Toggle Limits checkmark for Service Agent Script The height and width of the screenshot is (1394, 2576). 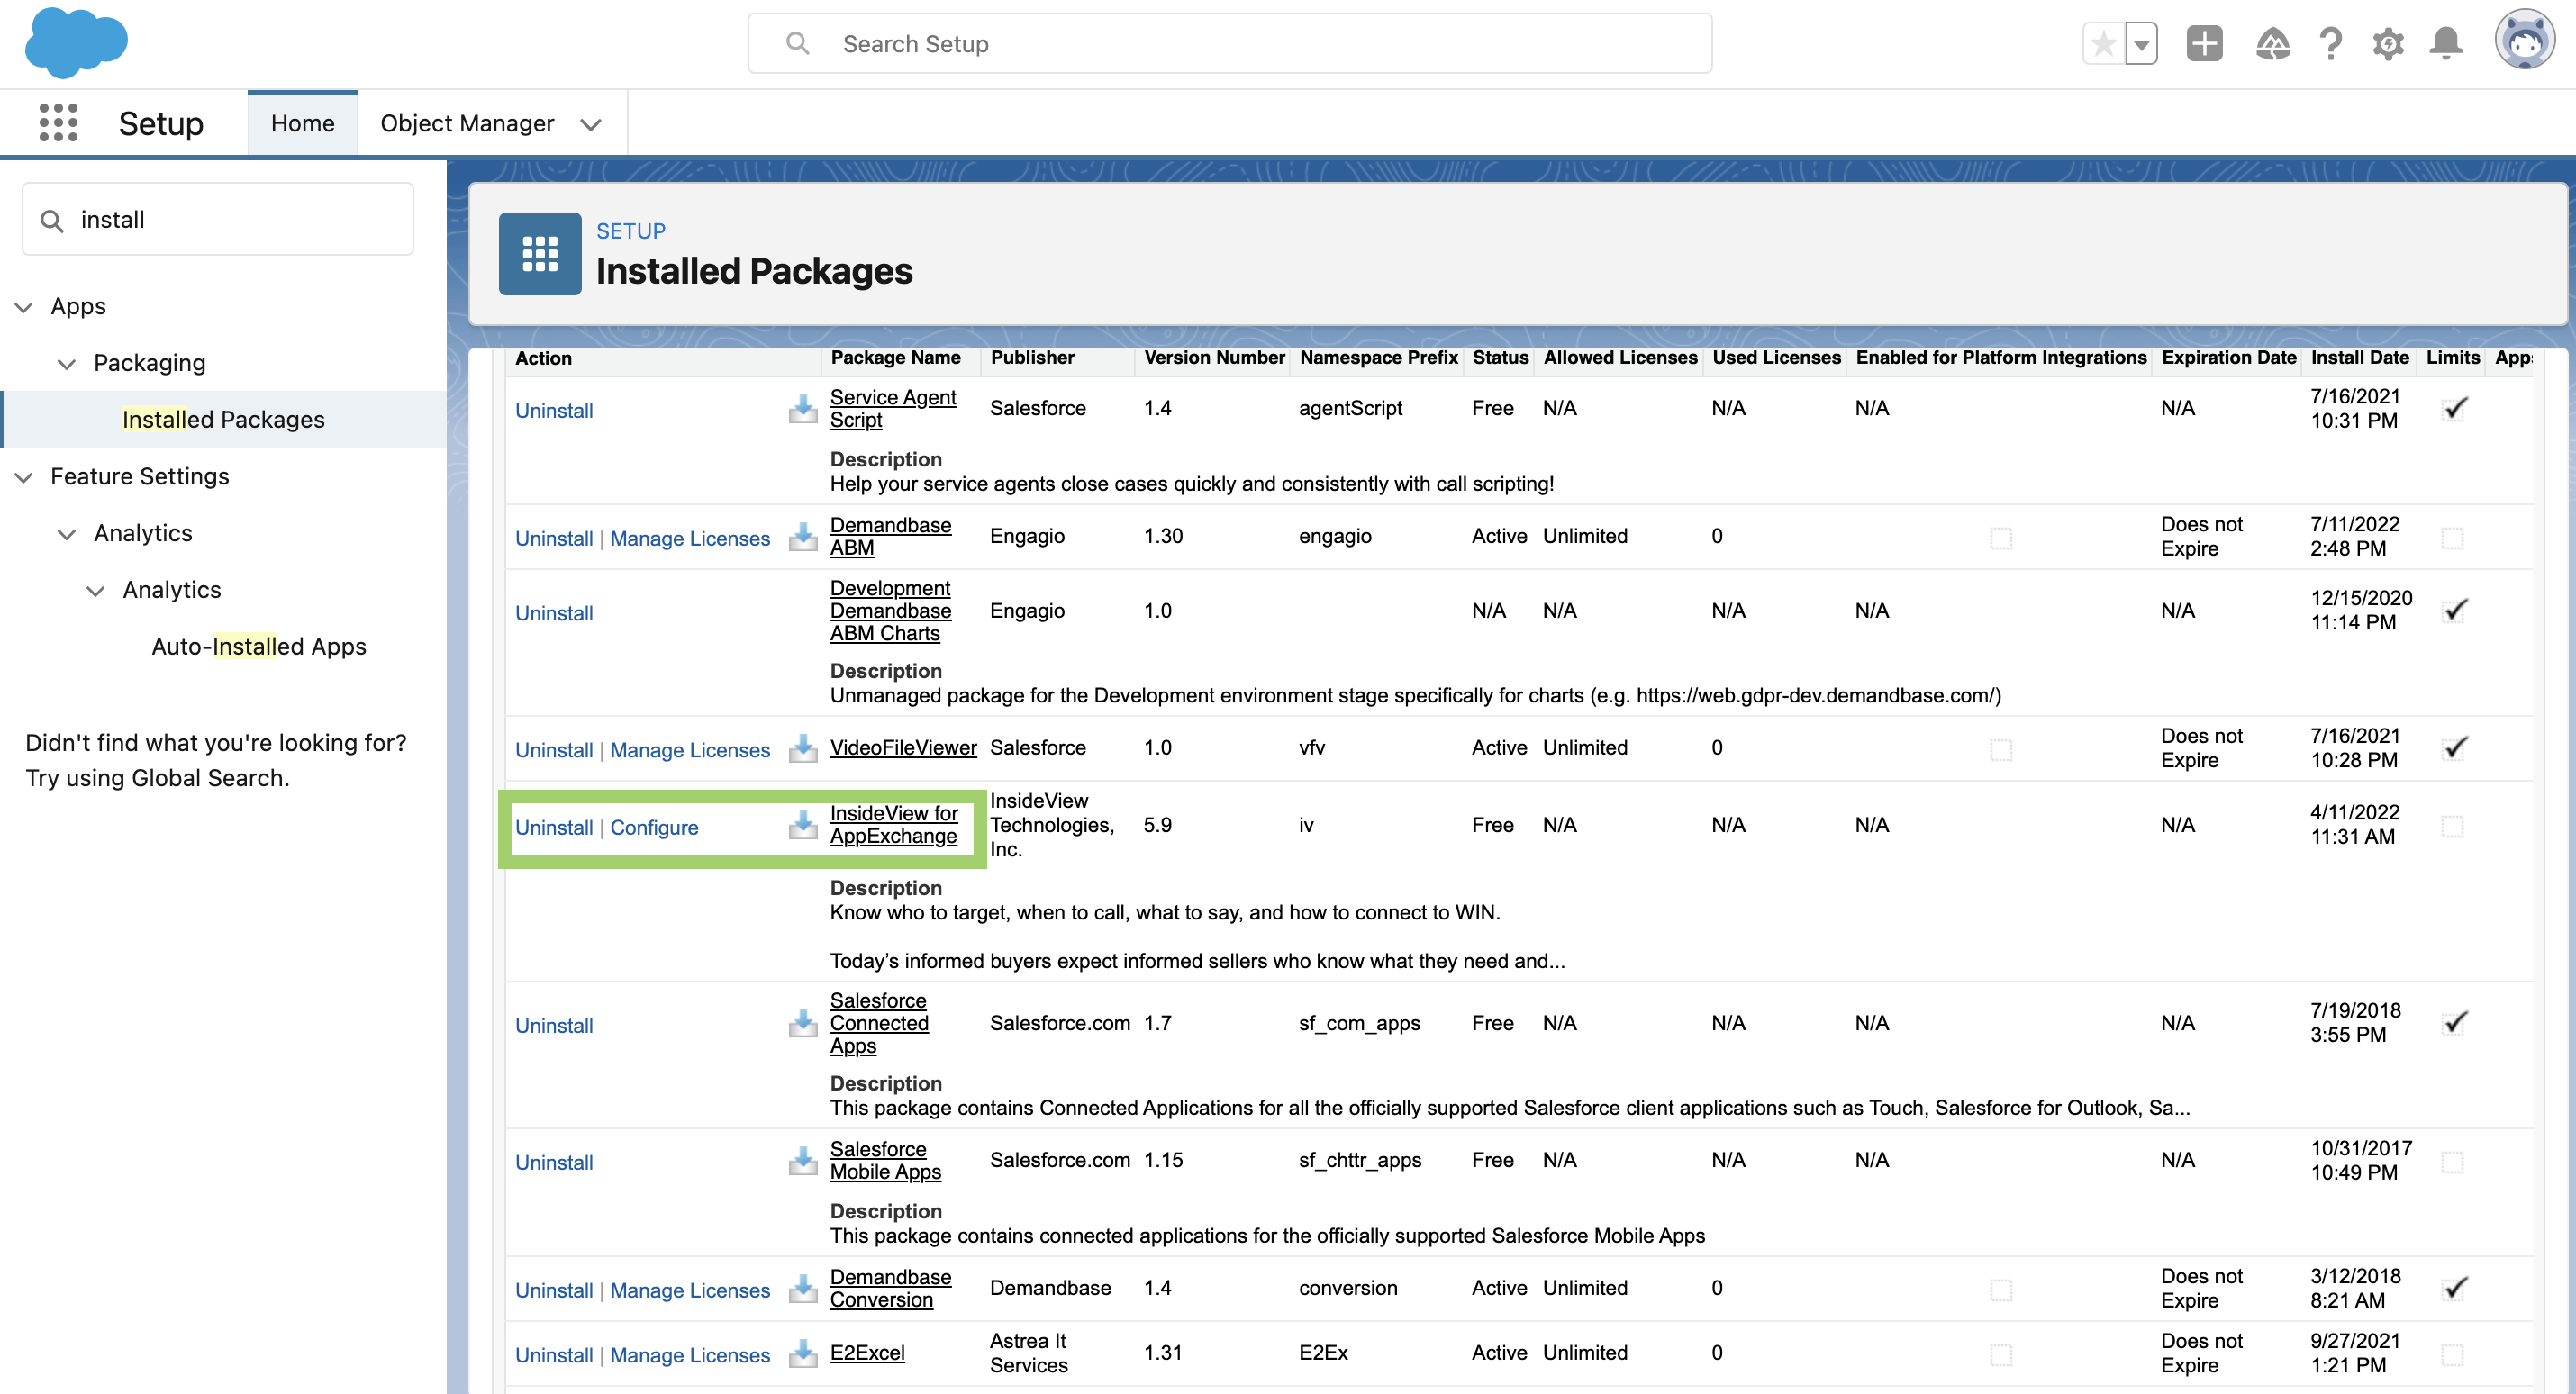pos(2455,408)
